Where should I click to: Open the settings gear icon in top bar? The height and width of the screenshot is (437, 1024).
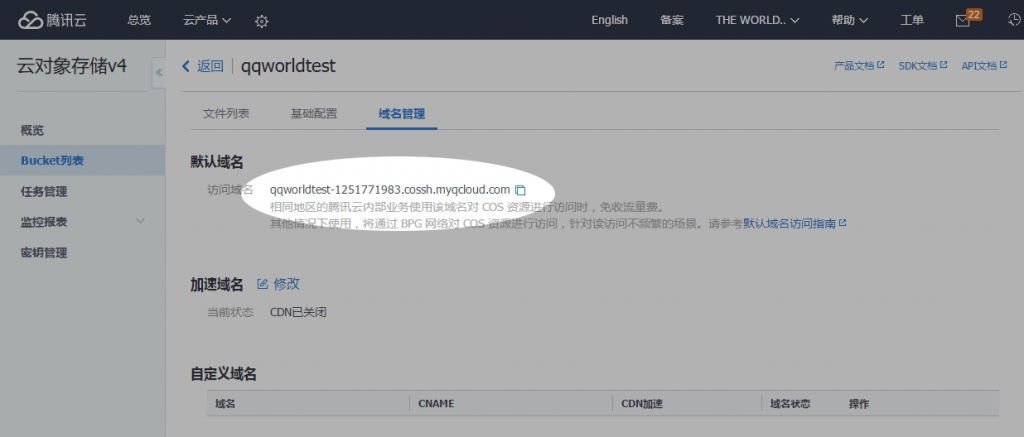pos(262,21)
